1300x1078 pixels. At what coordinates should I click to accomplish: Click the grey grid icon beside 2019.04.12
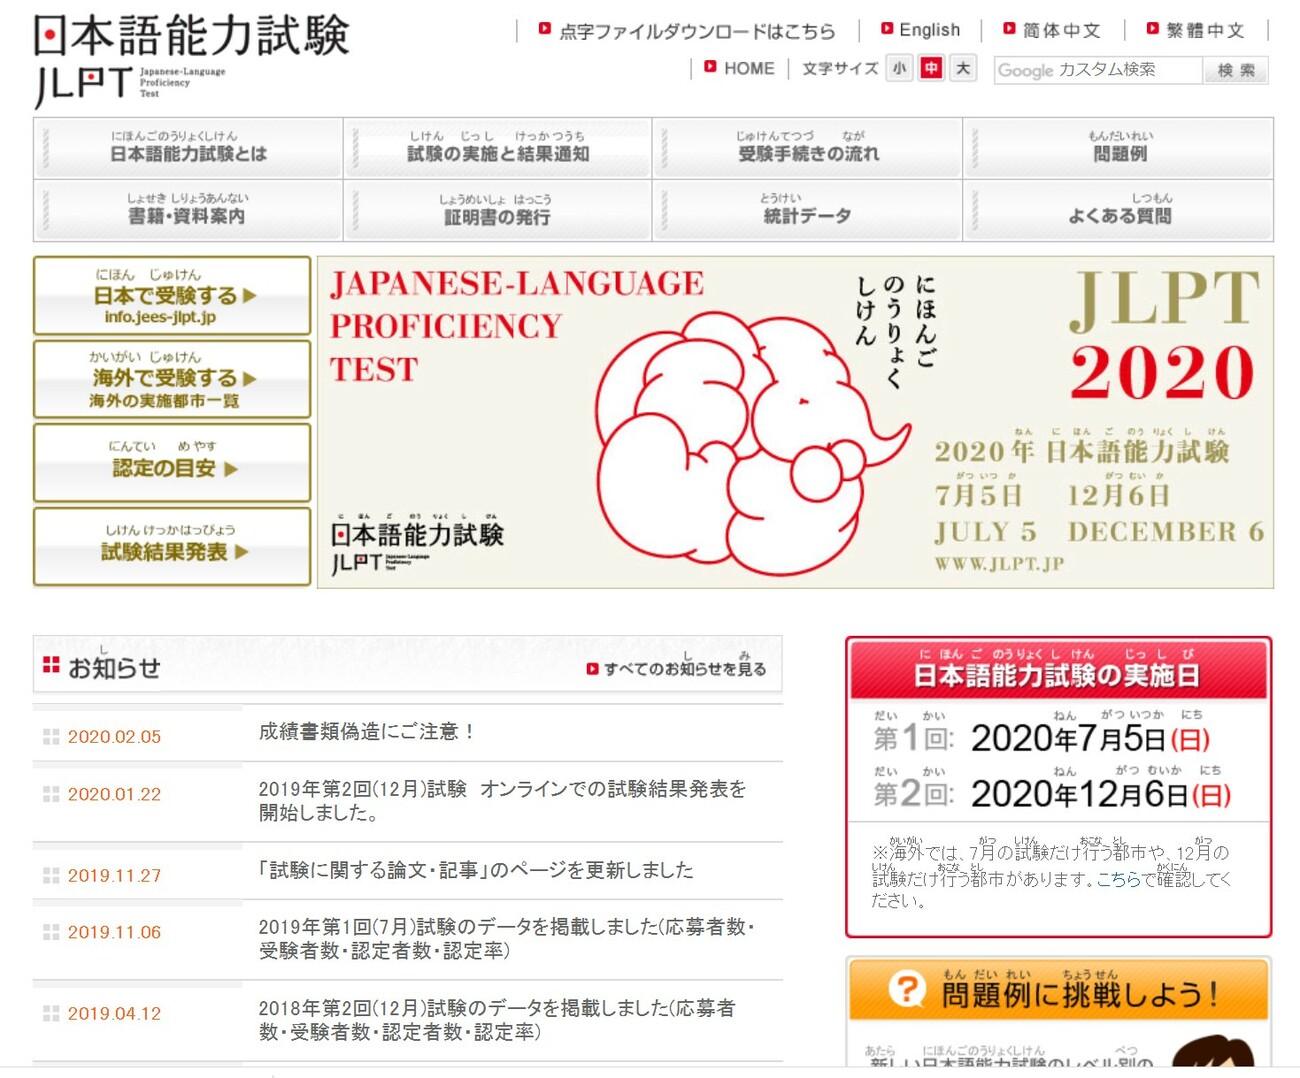tap(51, 1013)
